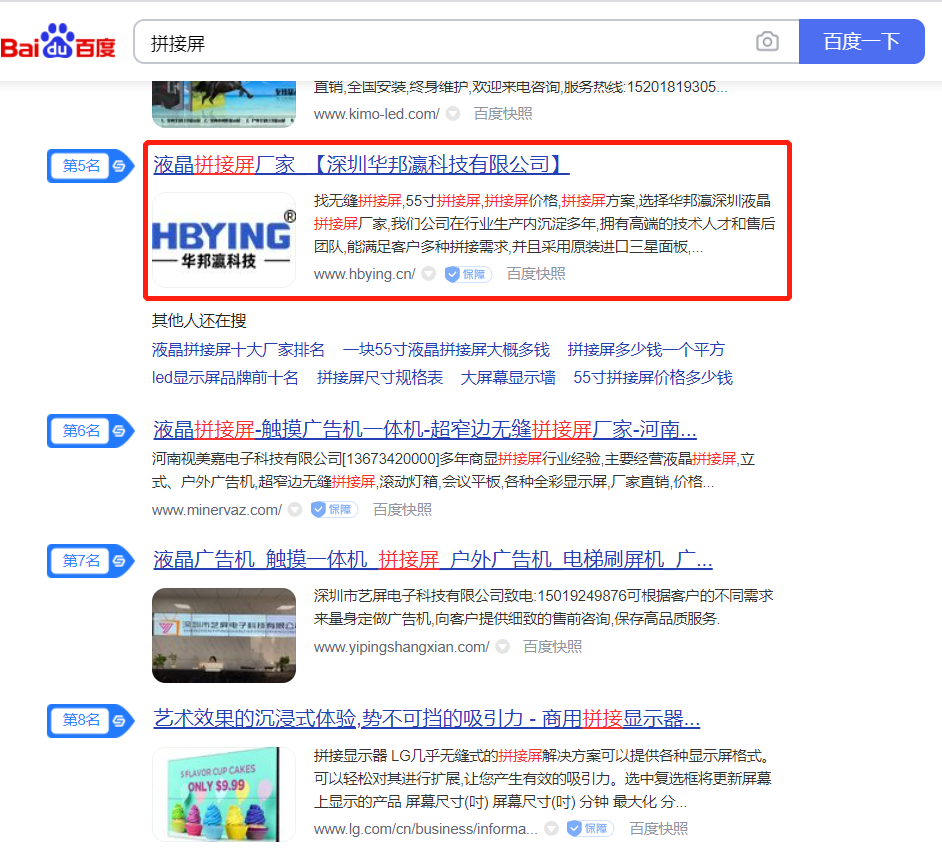The width and height of the screenshot is (942, 856).
Task: Open 百度快照 for lg.com result
Action: pyautogui.click(x=658, y=829)
